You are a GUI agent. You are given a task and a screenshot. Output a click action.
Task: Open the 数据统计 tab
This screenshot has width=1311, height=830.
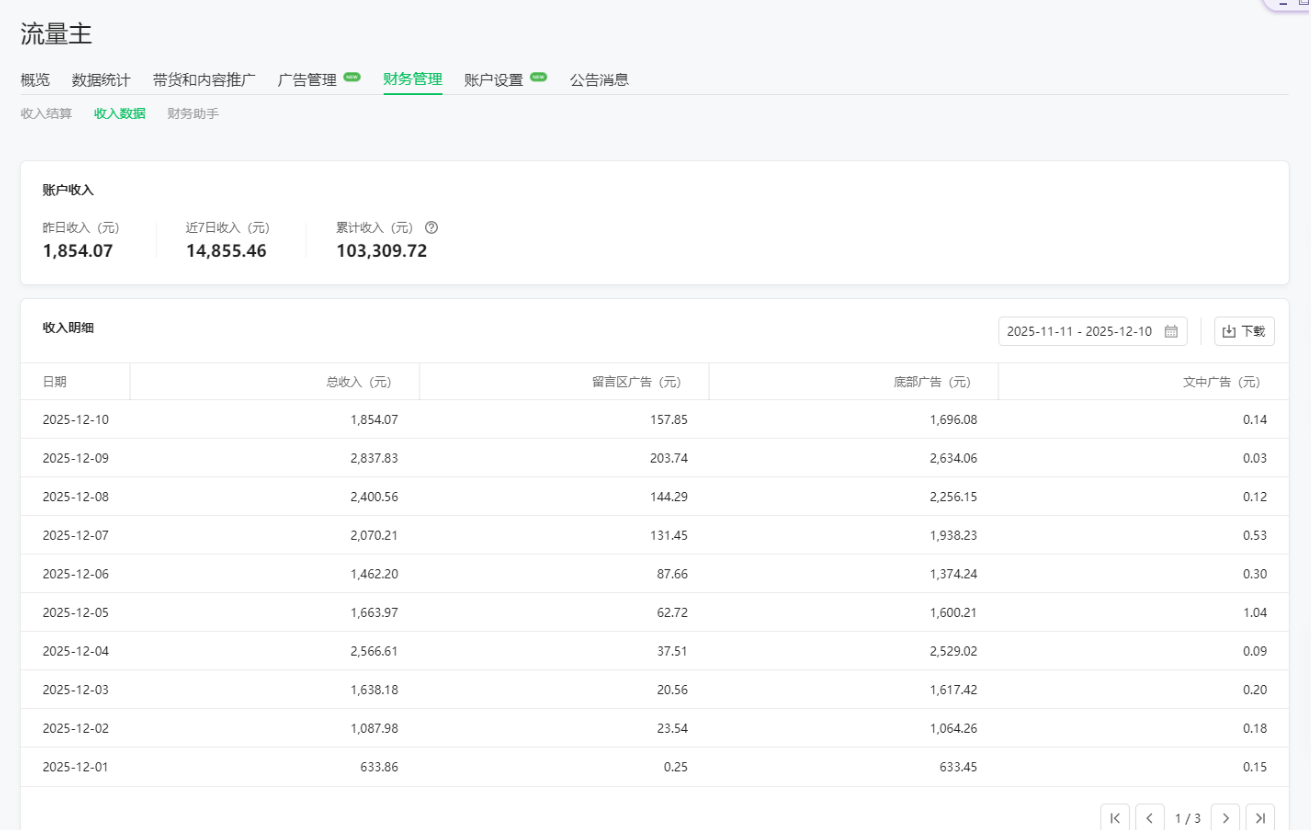(101, 80)
